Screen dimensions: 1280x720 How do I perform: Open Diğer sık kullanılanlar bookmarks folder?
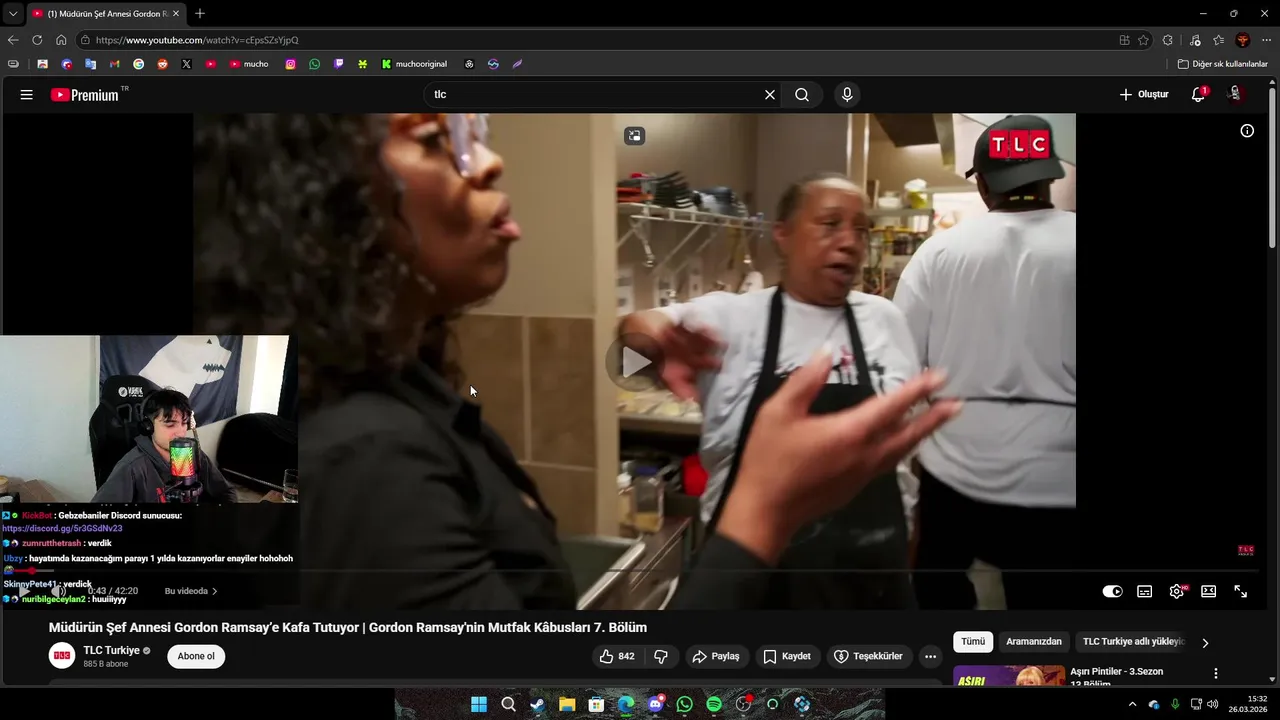tap(1222, 64)
